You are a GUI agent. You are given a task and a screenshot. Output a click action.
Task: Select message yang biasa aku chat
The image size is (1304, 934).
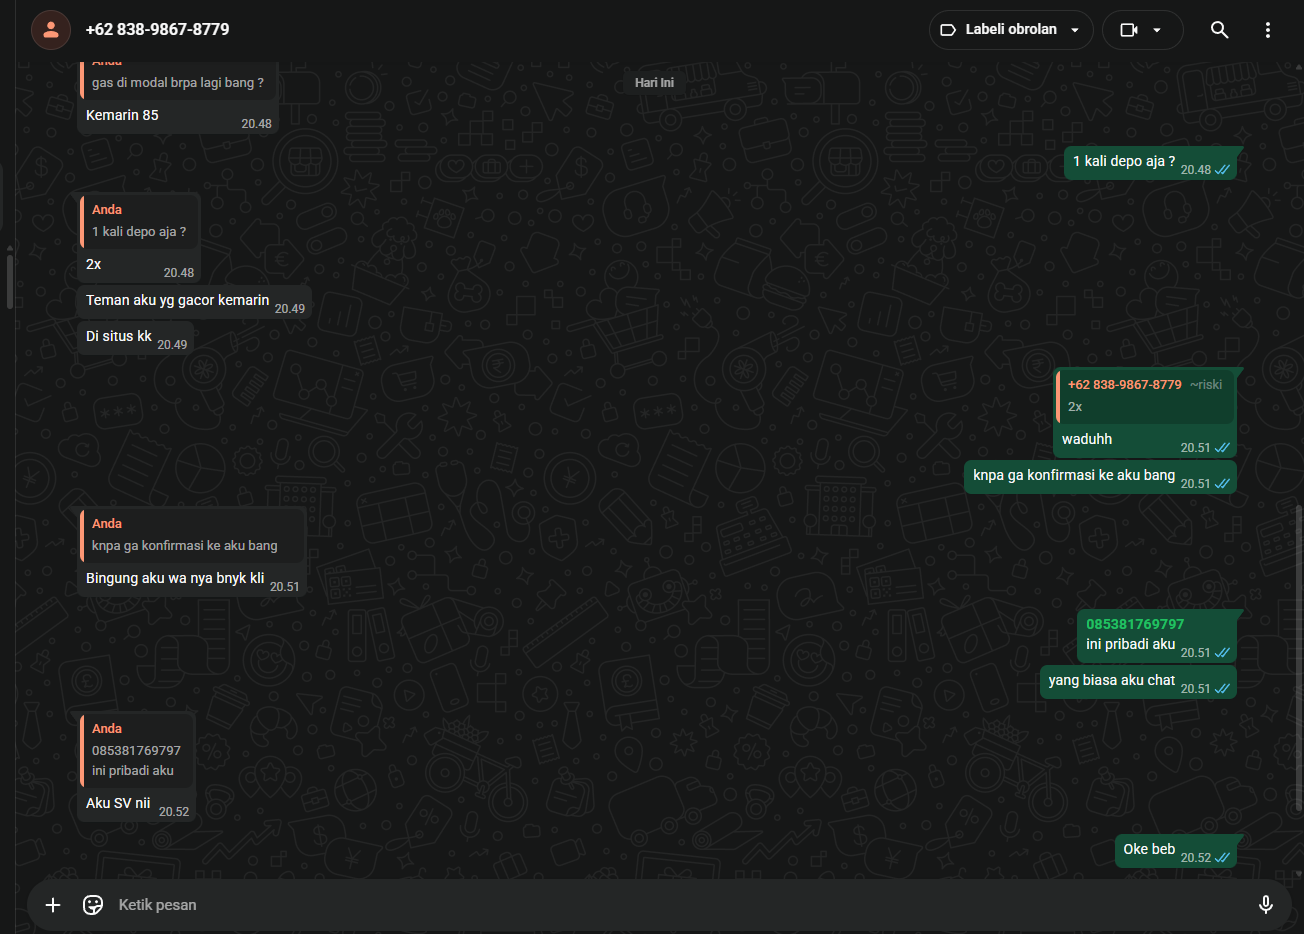pos(1112,680)
